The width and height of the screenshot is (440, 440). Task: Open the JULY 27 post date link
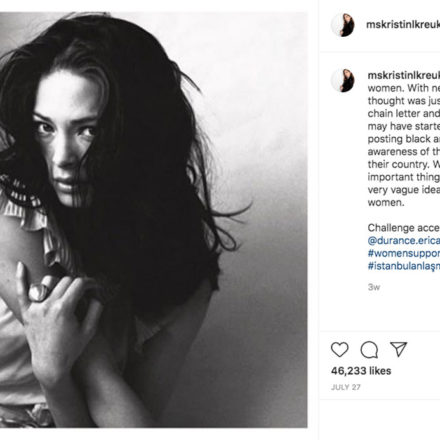[346, 387]
